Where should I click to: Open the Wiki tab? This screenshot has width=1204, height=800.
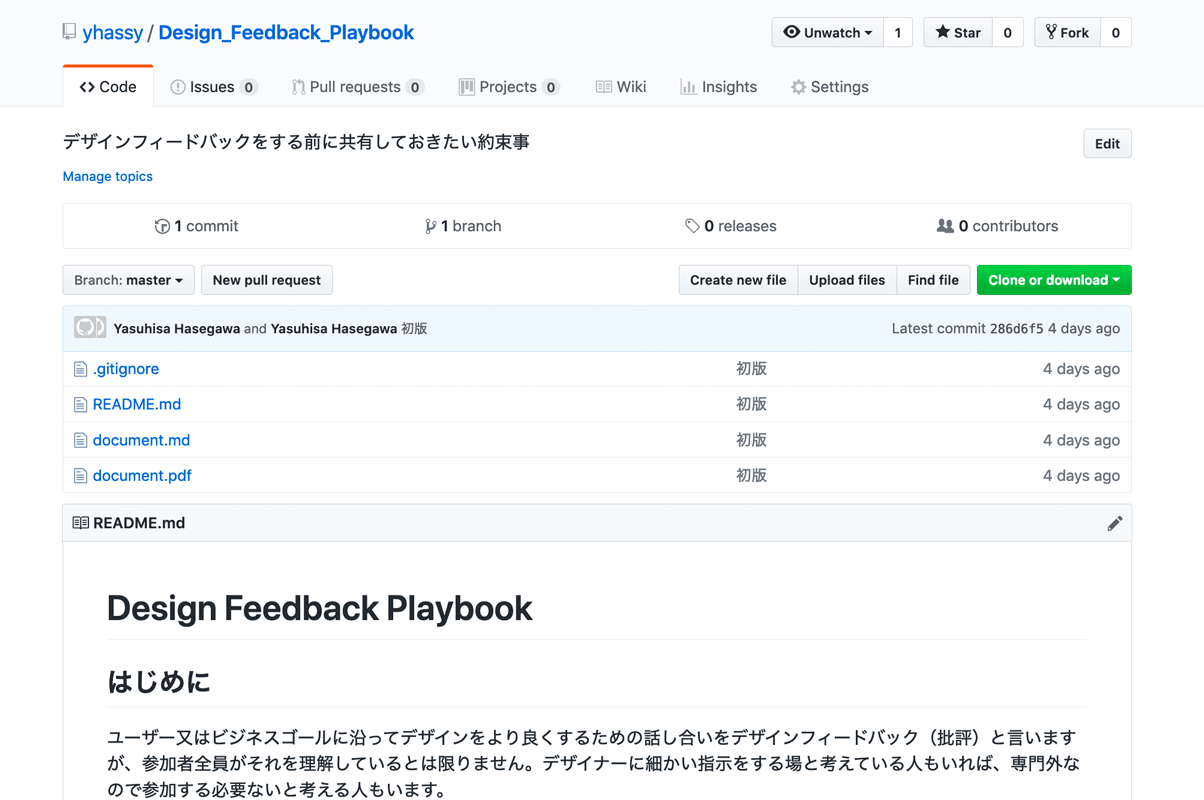coord(621,87)
